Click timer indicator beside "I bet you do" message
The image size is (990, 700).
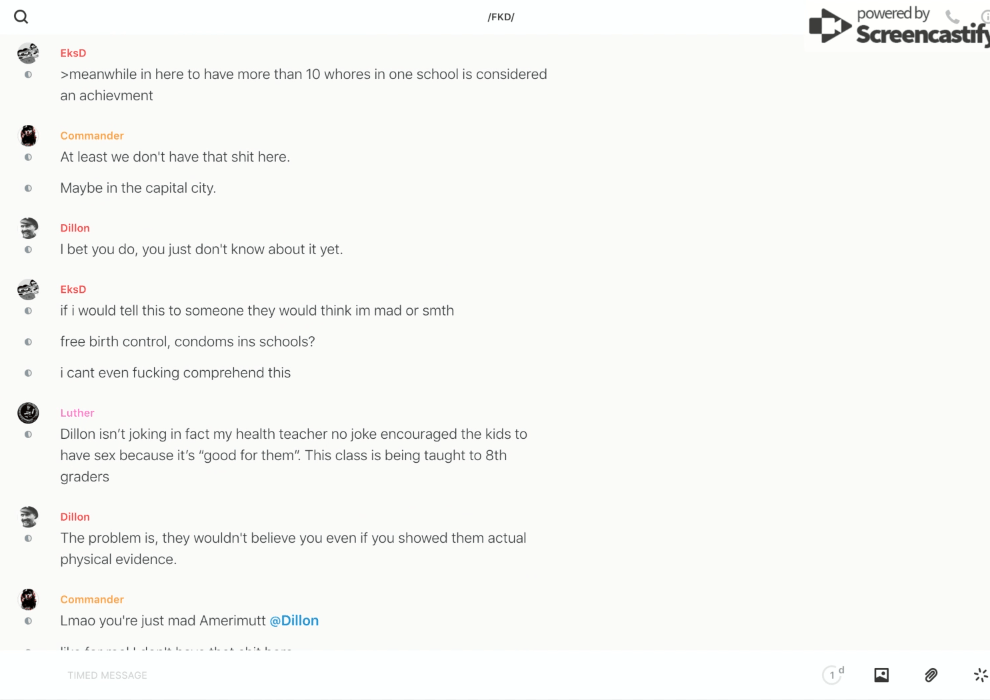pyautogui.click(x=28, y=250)
